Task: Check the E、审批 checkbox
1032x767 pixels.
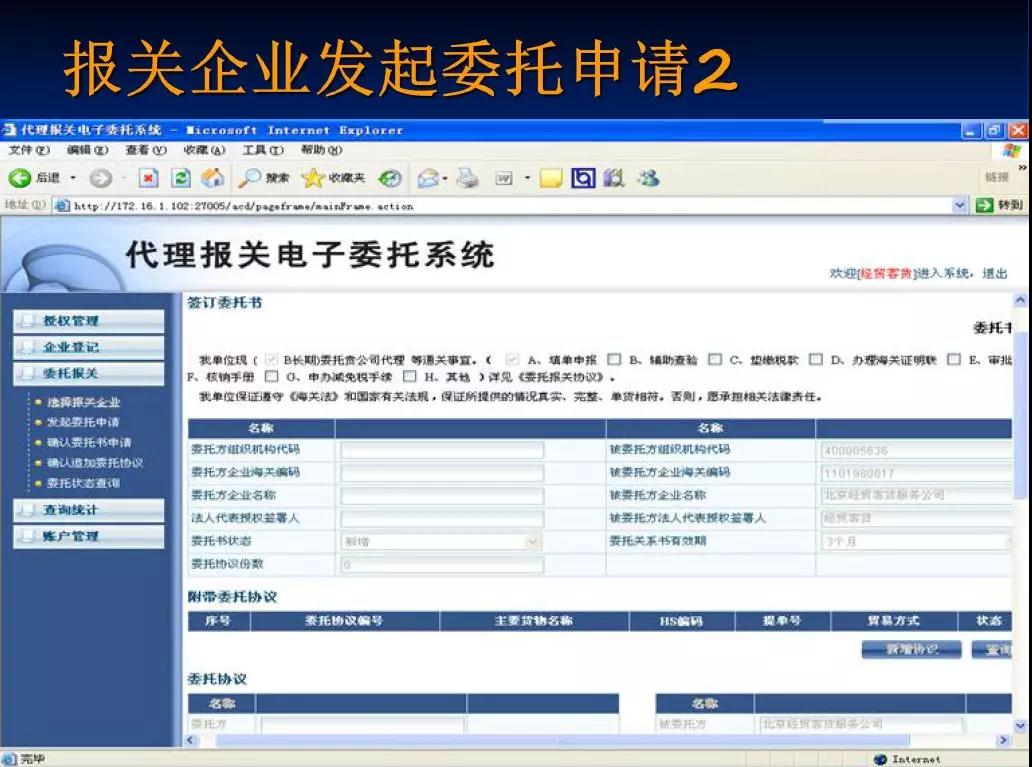Action: pos(954,359)
